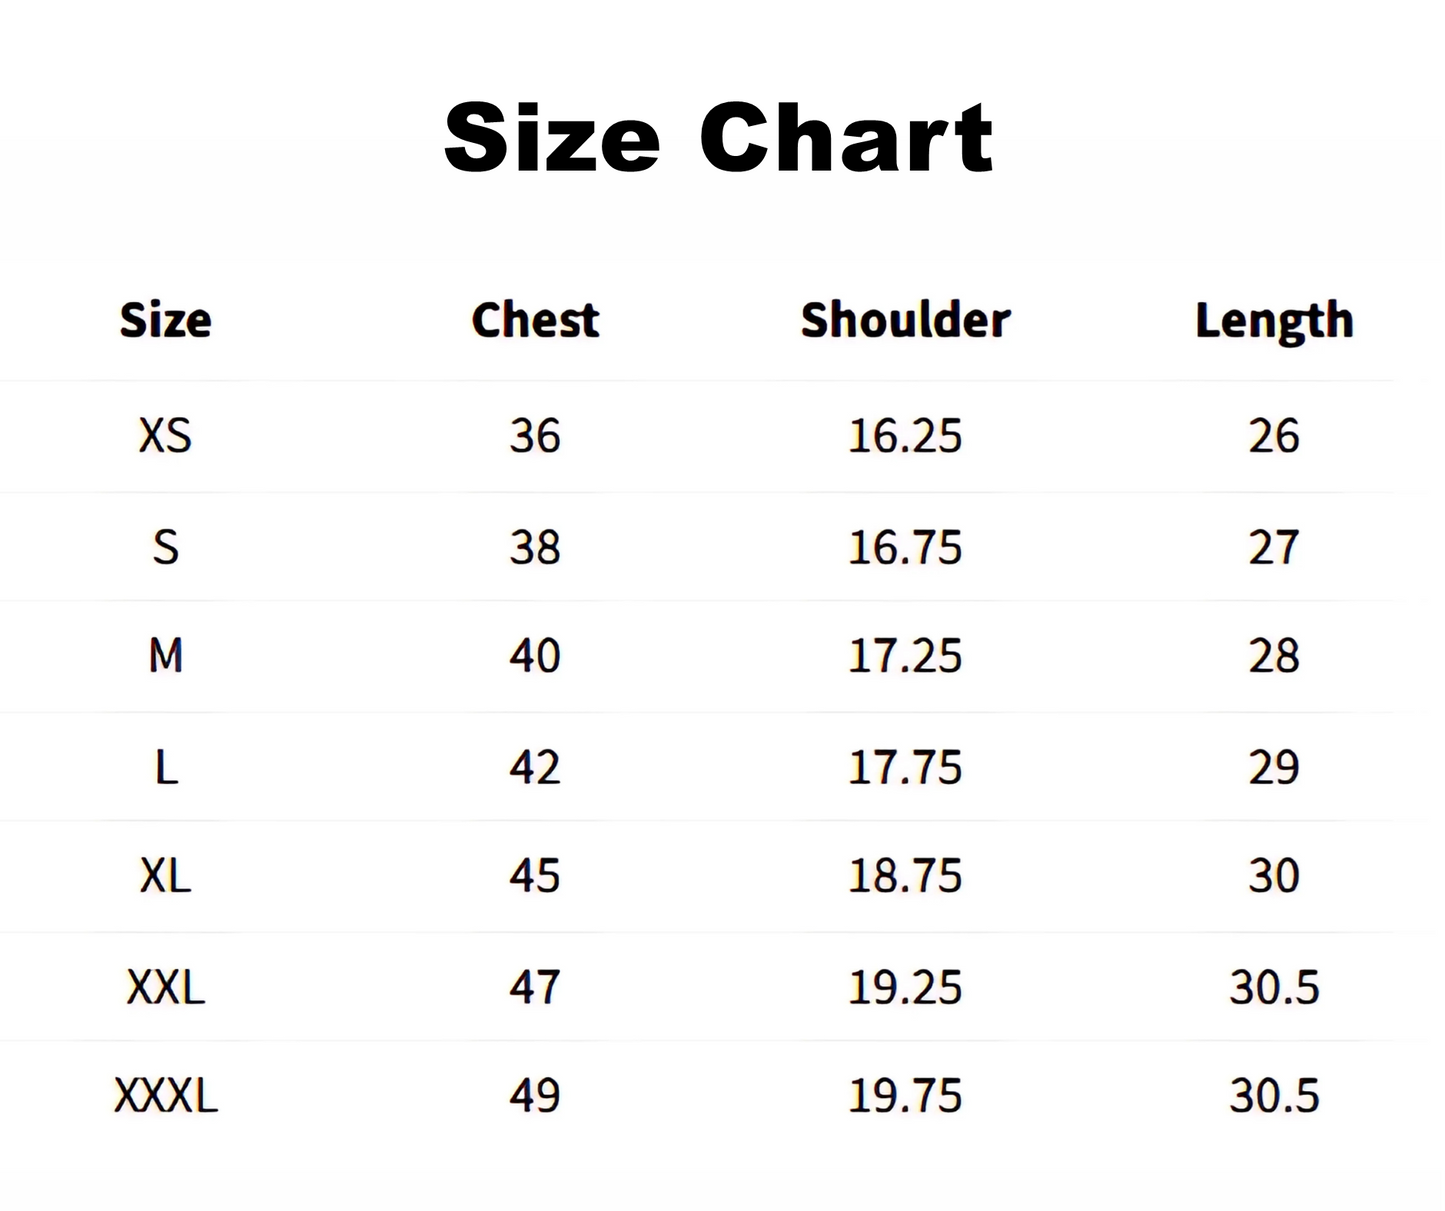This screenshot has height=1211, width=1445.
Task: Click shoulder value 16.75 for size S
Action: click(905, 547)
